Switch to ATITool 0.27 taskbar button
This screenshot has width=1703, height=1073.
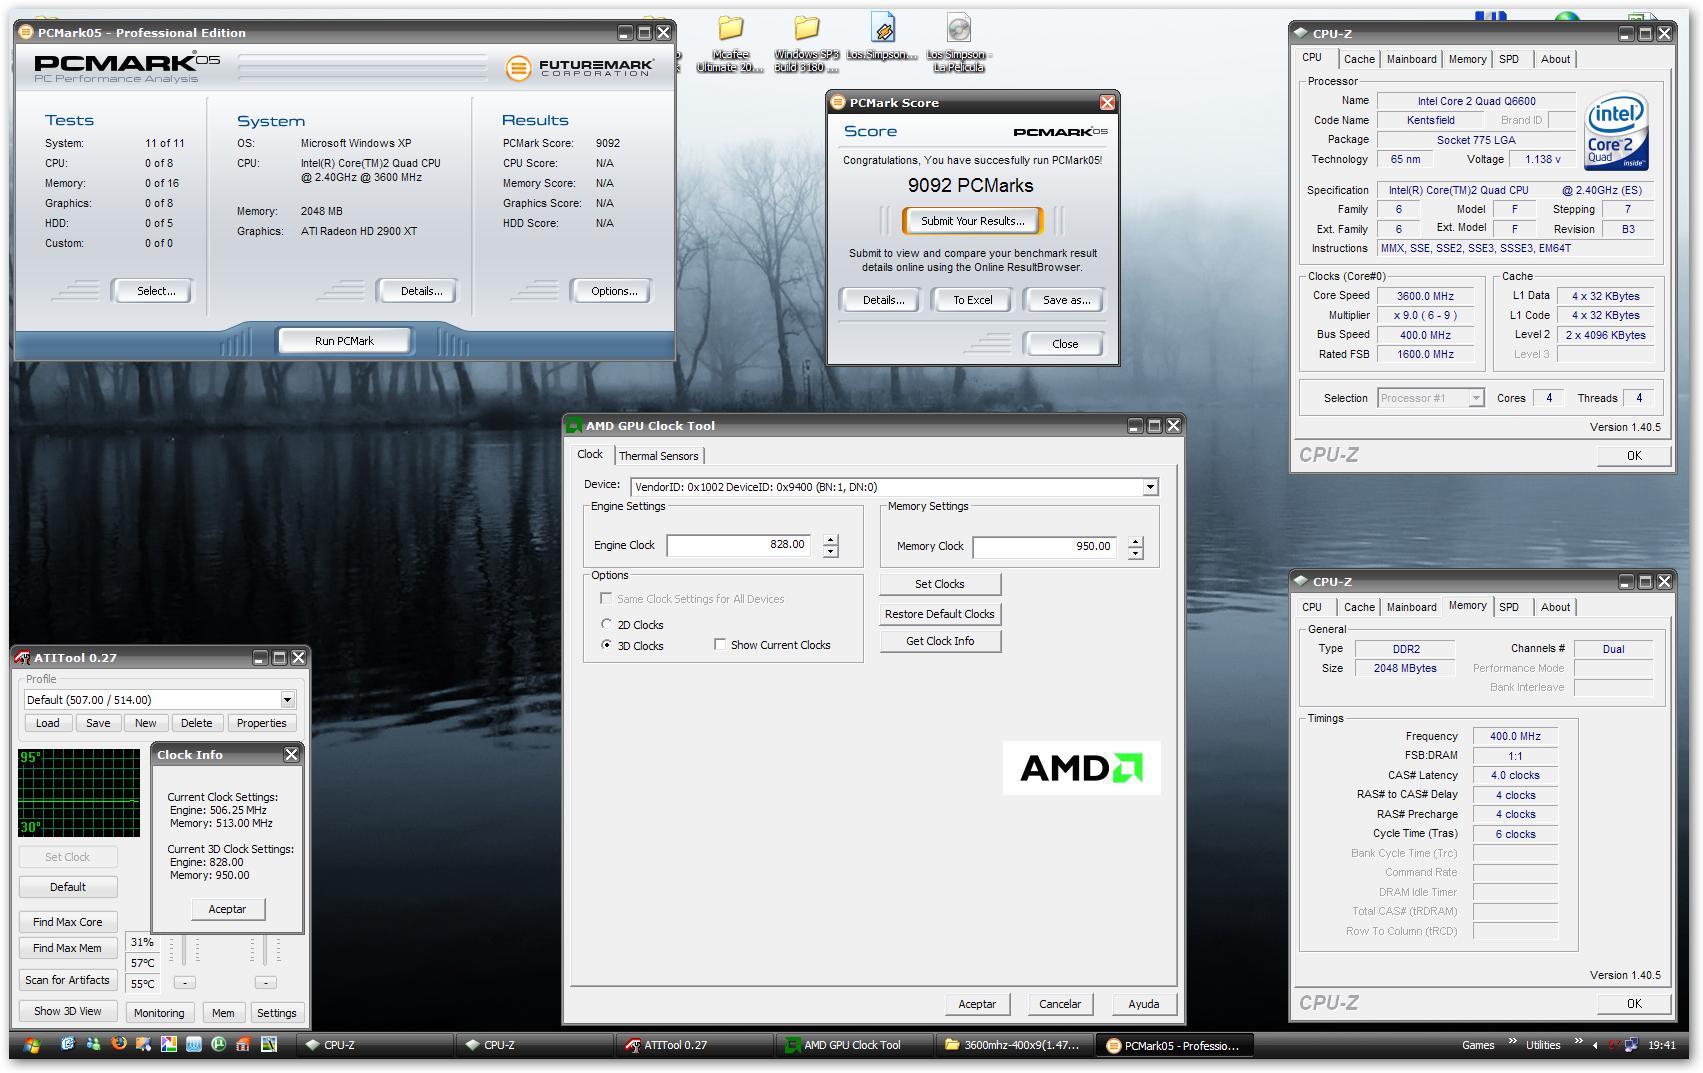pos(693,1045)
